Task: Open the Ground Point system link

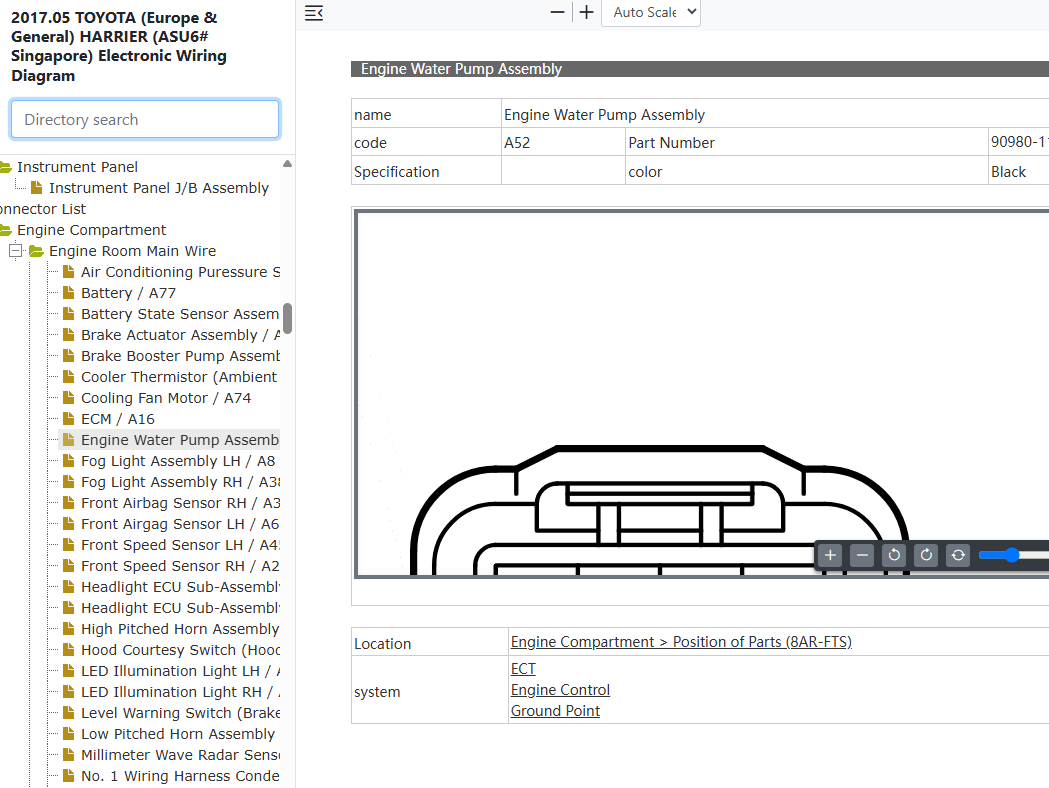Action: 555,711
